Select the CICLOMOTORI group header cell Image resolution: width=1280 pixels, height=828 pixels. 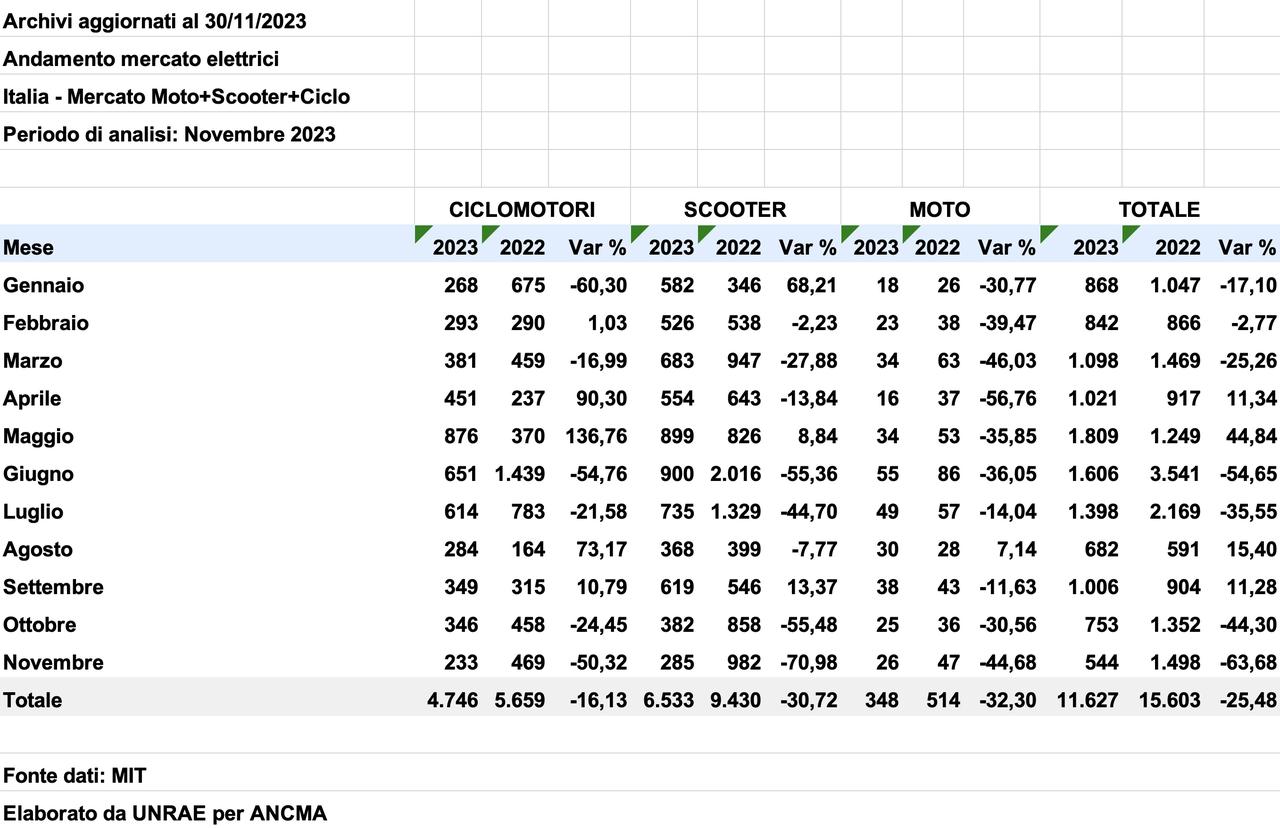tap(522, 210)
